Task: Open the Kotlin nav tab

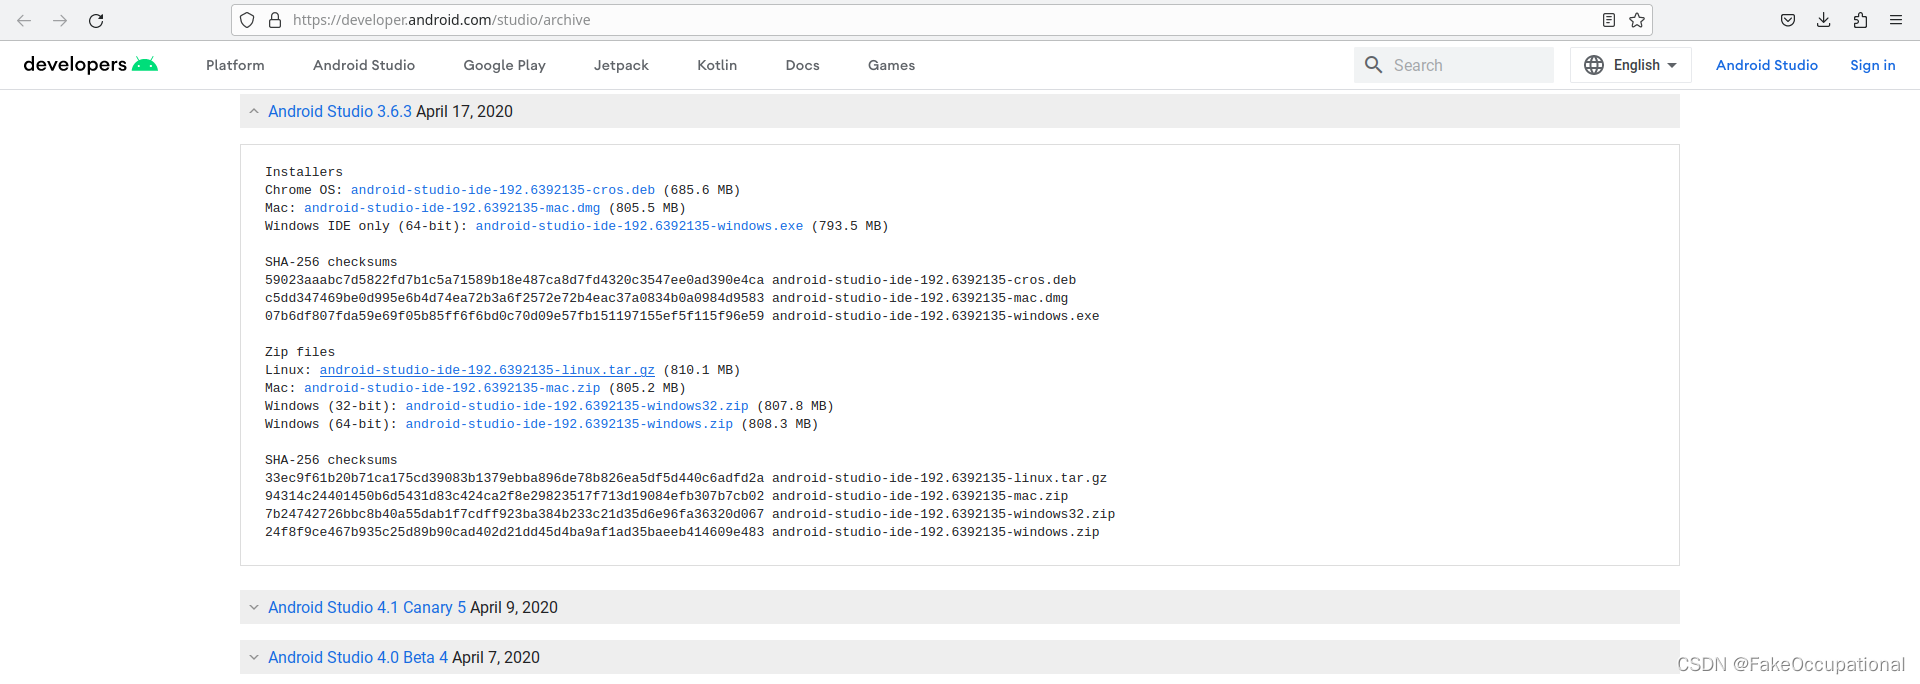Action: click(717, 65)
